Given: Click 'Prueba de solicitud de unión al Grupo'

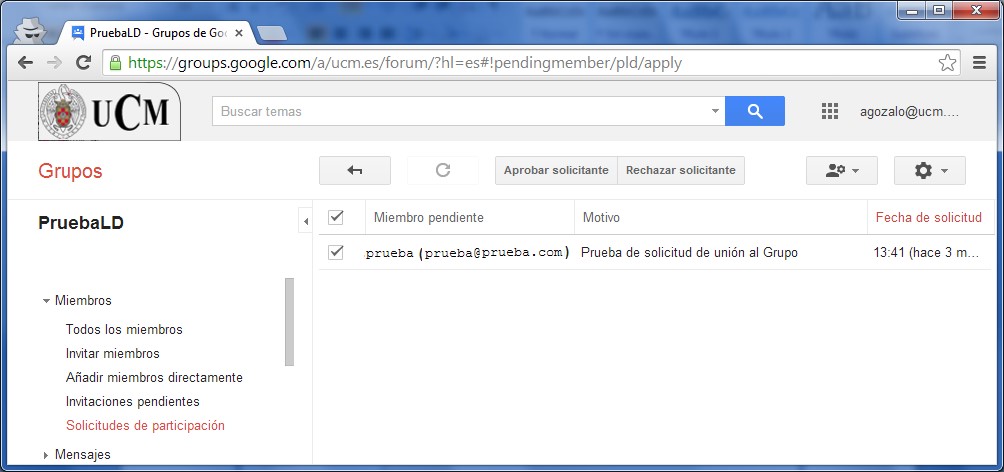Looking at the screenshot, I should click(690, 252).
